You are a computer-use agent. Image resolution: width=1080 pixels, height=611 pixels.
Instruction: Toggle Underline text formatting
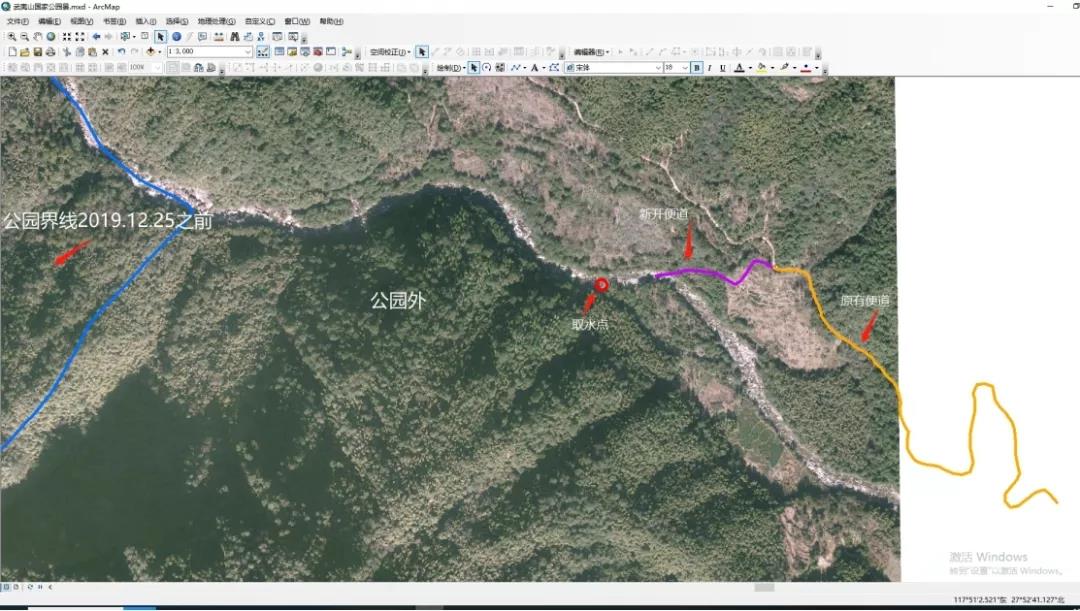click(723, 68)
